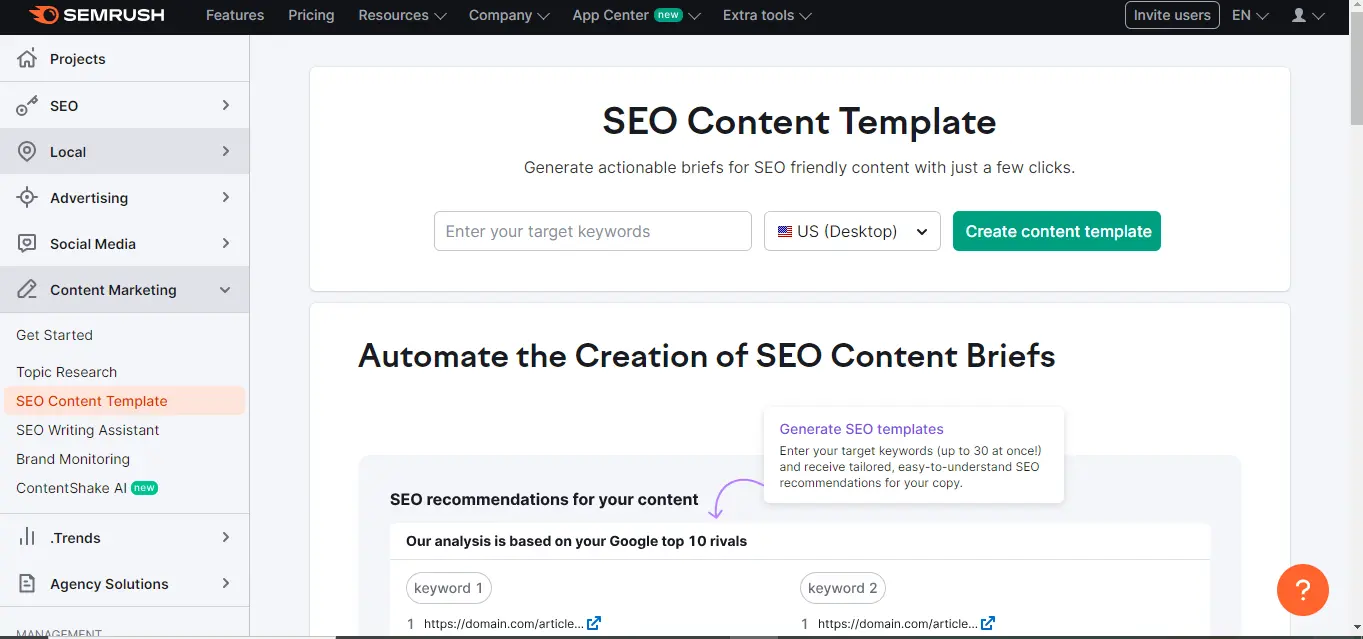Open the Company dropdown menu

[510, 15]
